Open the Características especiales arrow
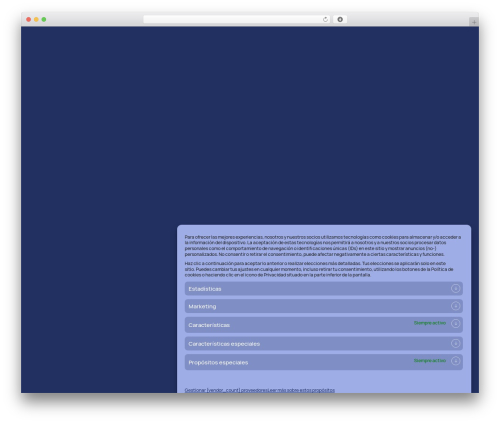Image resolution: width=500 pixels, height=423 pixels. pyautogui.click(x=455, y=343)
